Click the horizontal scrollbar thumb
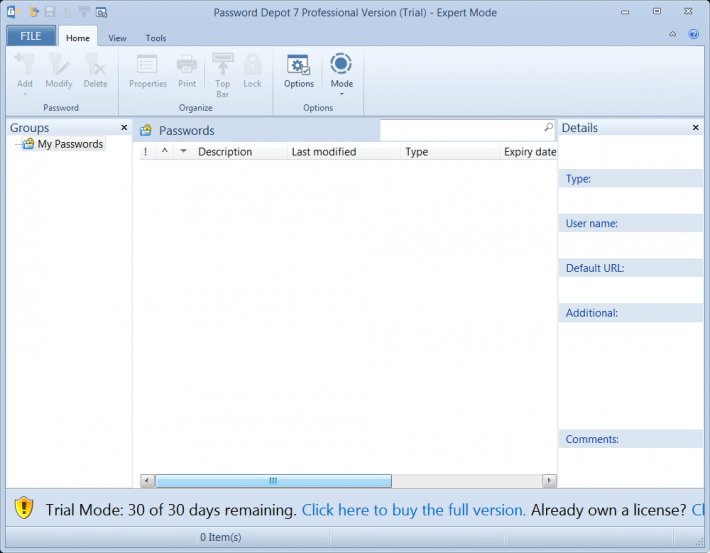 click(273, 481)
